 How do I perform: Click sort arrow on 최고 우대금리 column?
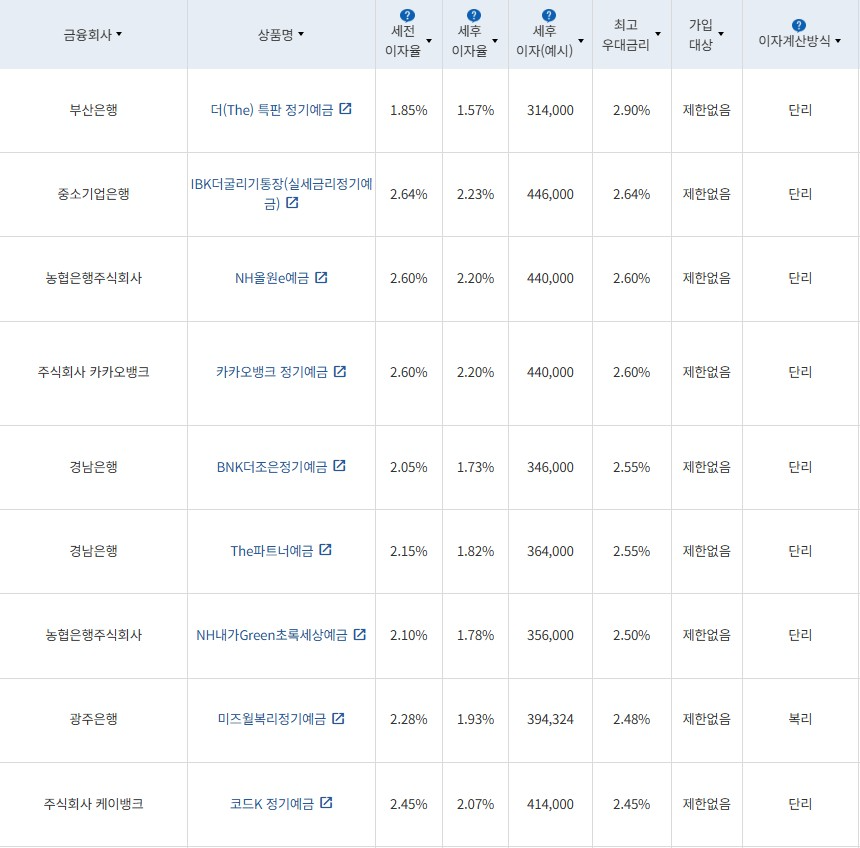[658, 34]
